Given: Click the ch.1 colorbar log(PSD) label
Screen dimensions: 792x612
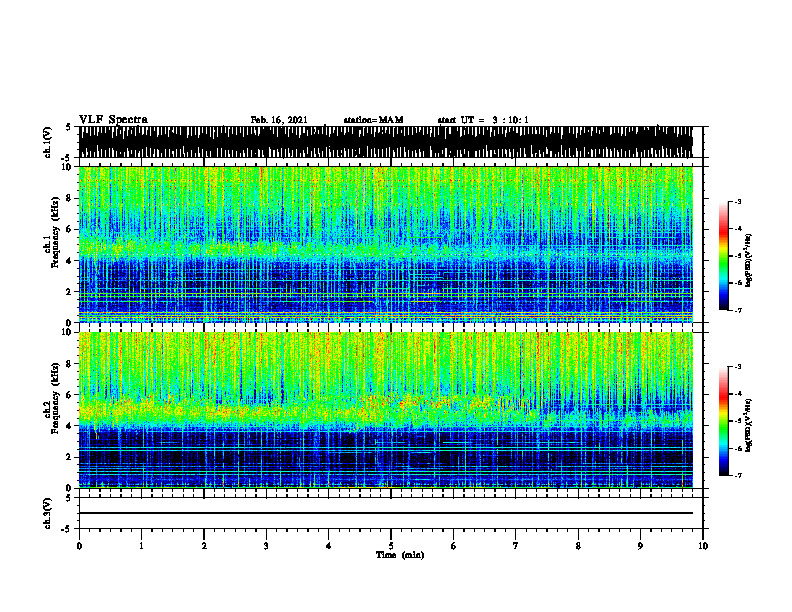Looking at the screenshot, I should tap(748, 261).
